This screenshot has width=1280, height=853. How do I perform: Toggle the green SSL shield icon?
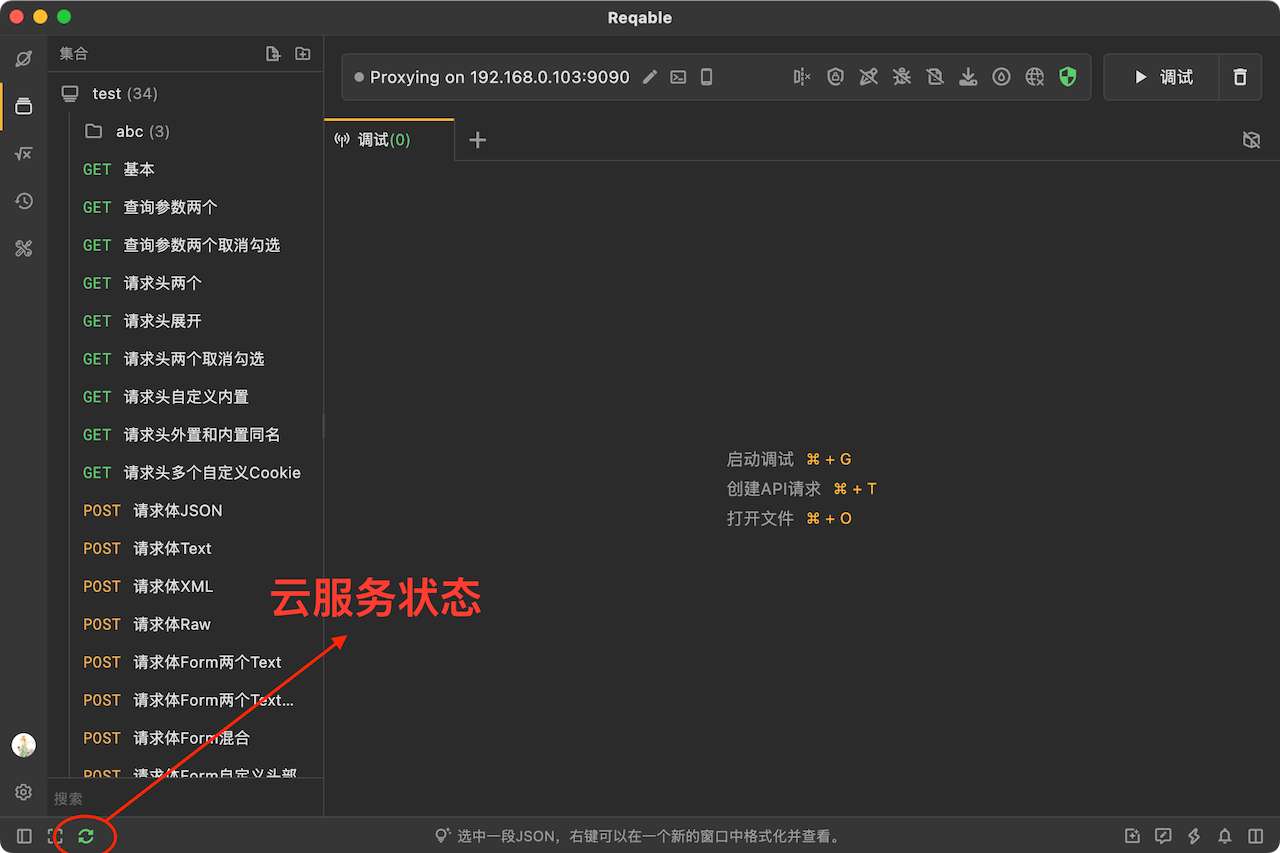click(1068, 77)
